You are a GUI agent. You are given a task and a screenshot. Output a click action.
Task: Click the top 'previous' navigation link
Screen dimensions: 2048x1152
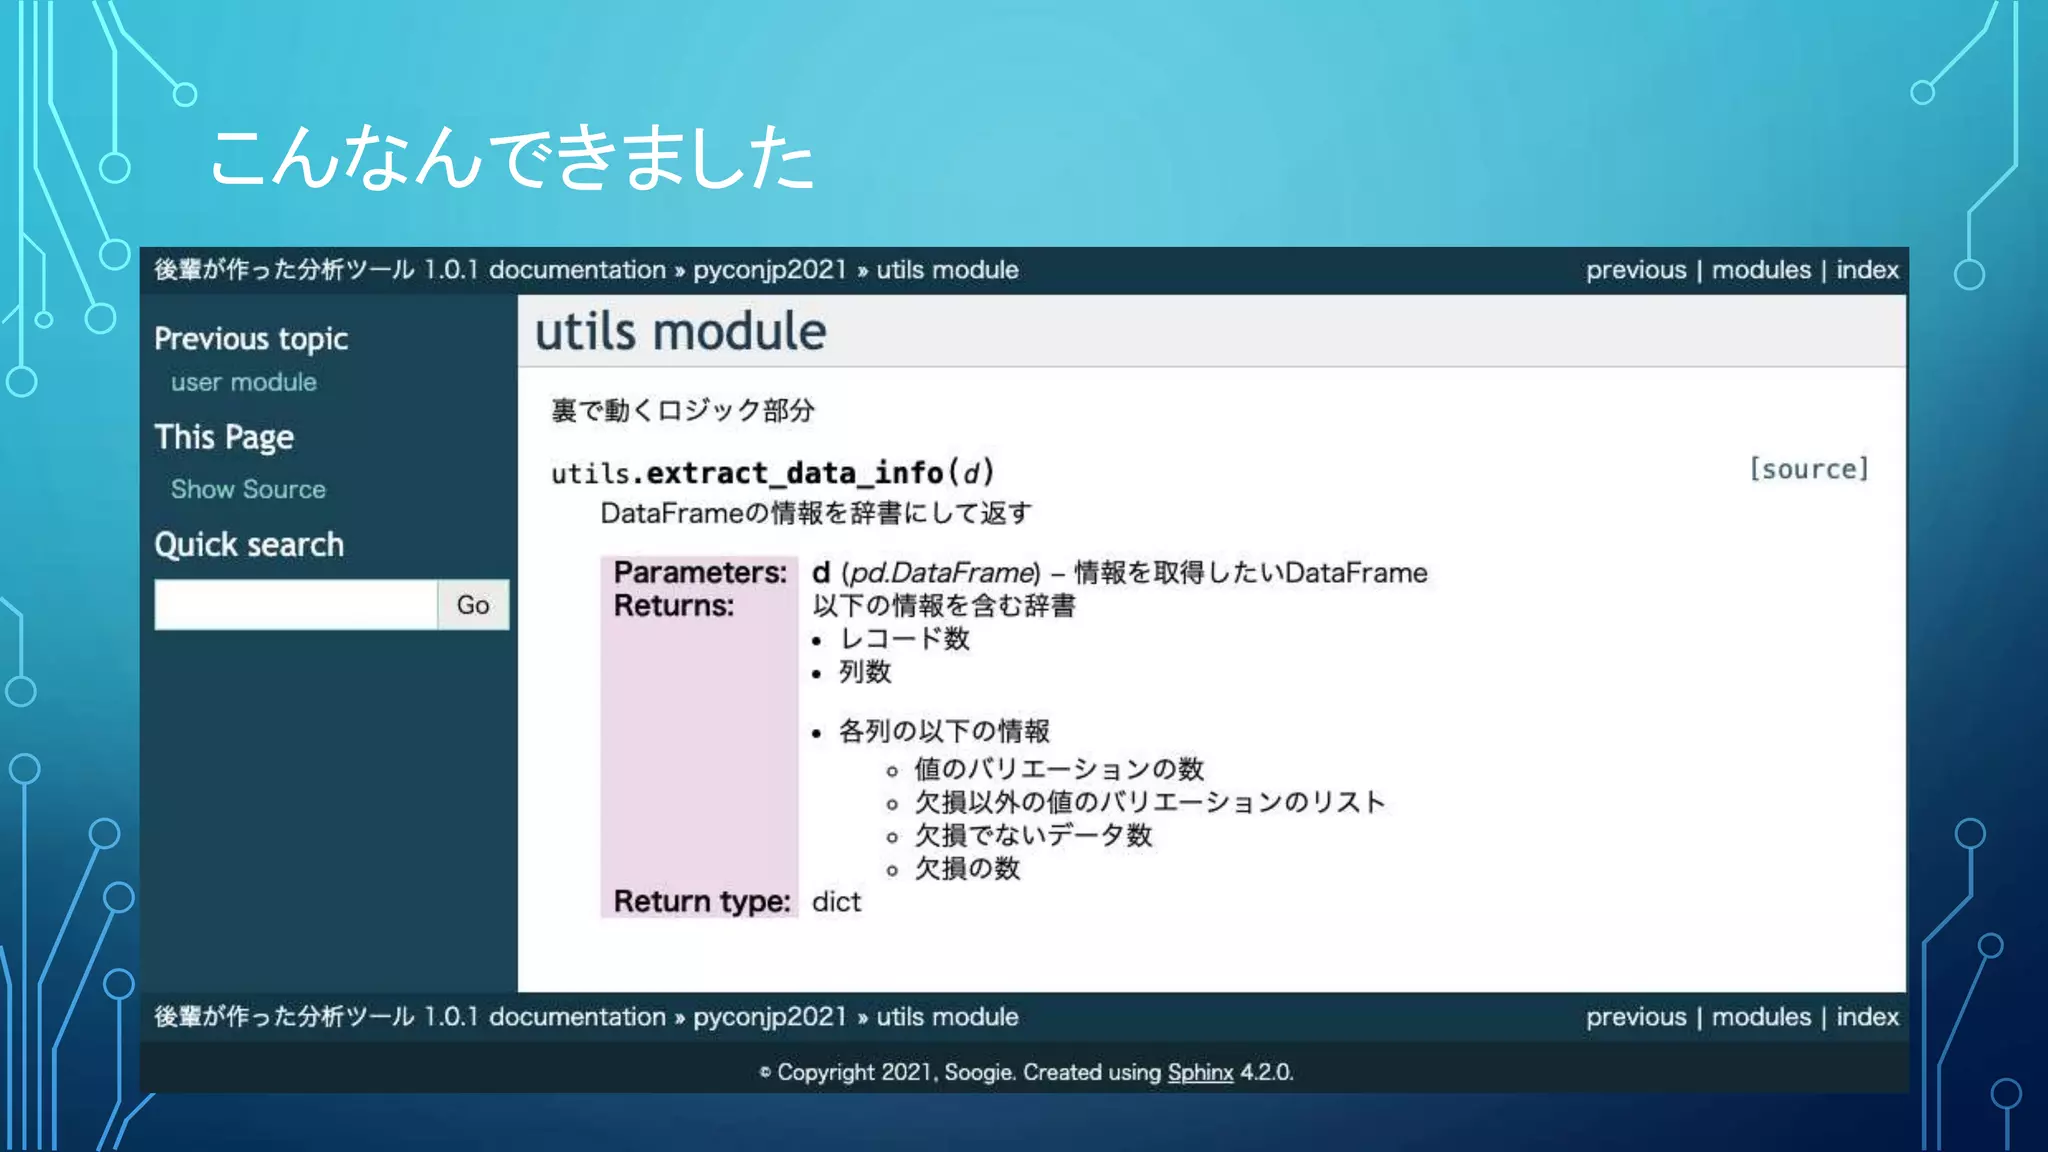point(1635,270)
